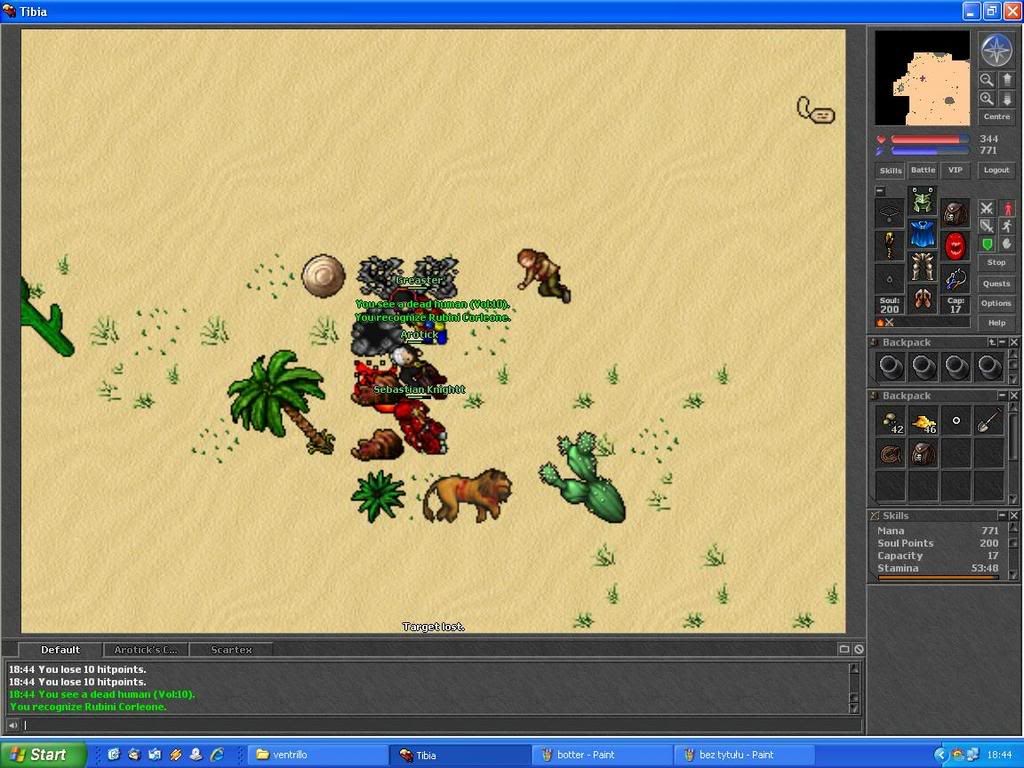Close the Skills panel
Image resolution: width=1024 pixels, height=768 pixels.
click(x=1014, y=515)
